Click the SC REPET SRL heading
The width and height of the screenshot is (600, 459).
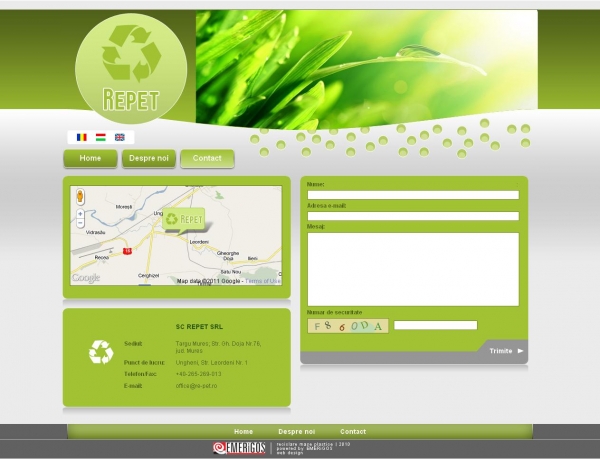(x=199, y=327)
